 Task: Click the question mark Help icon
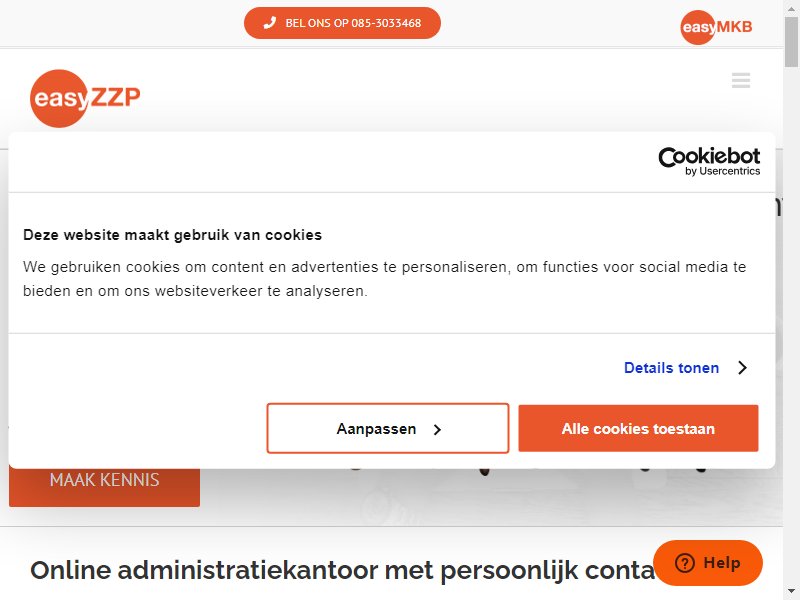pos(684,563)
